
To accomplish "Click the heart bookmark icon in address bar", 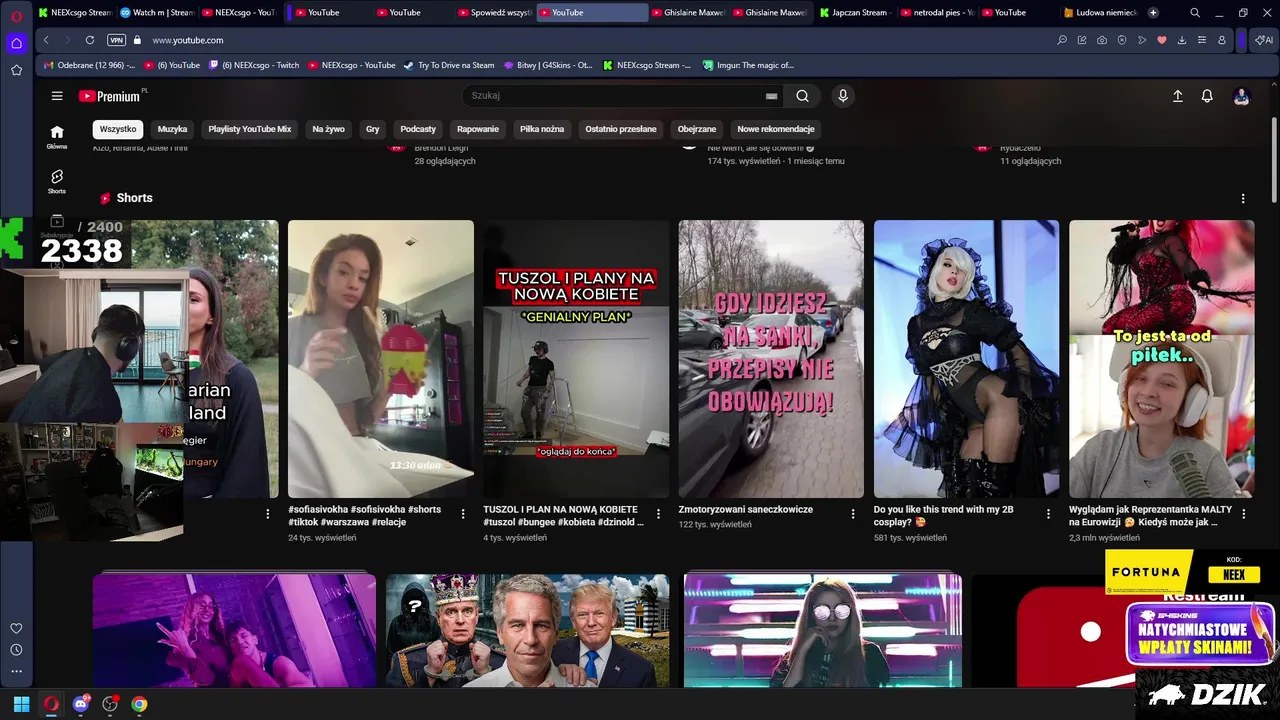I will (x=1162, y=40).
